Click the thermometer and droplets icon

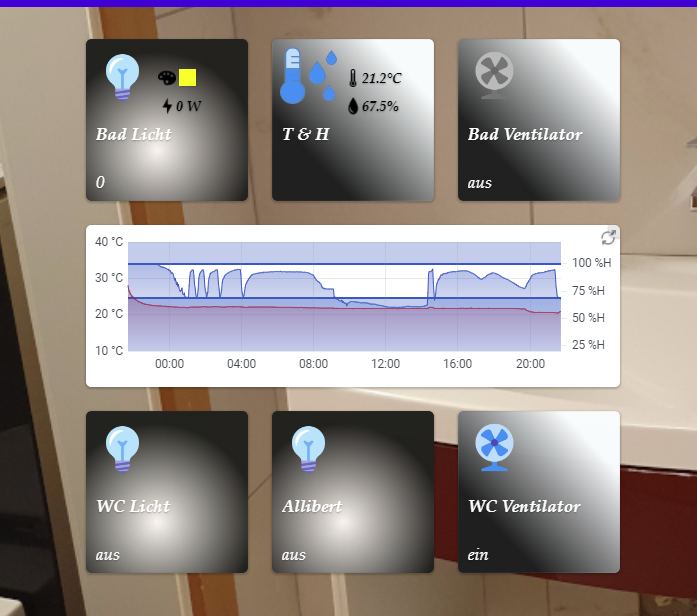(308, 76)
